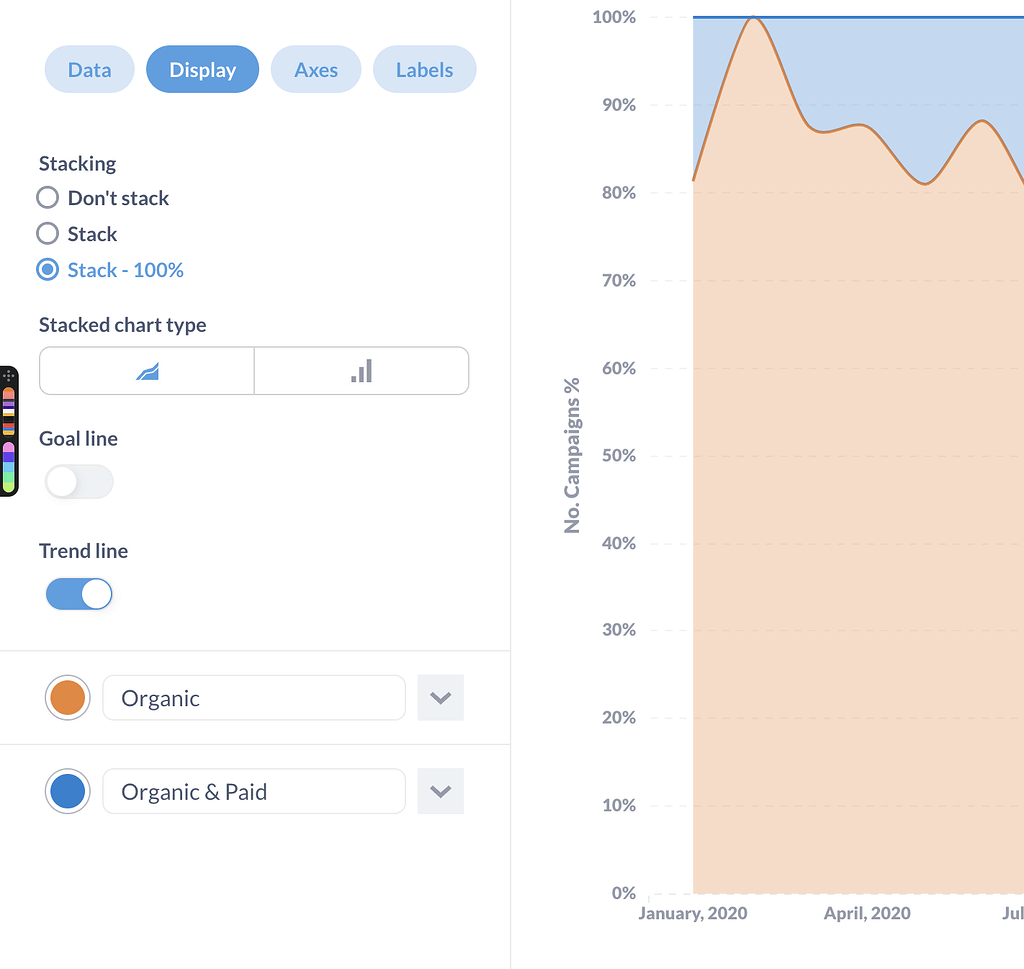Switch to the stacked bar chart type icon

(x=361, y=370)
